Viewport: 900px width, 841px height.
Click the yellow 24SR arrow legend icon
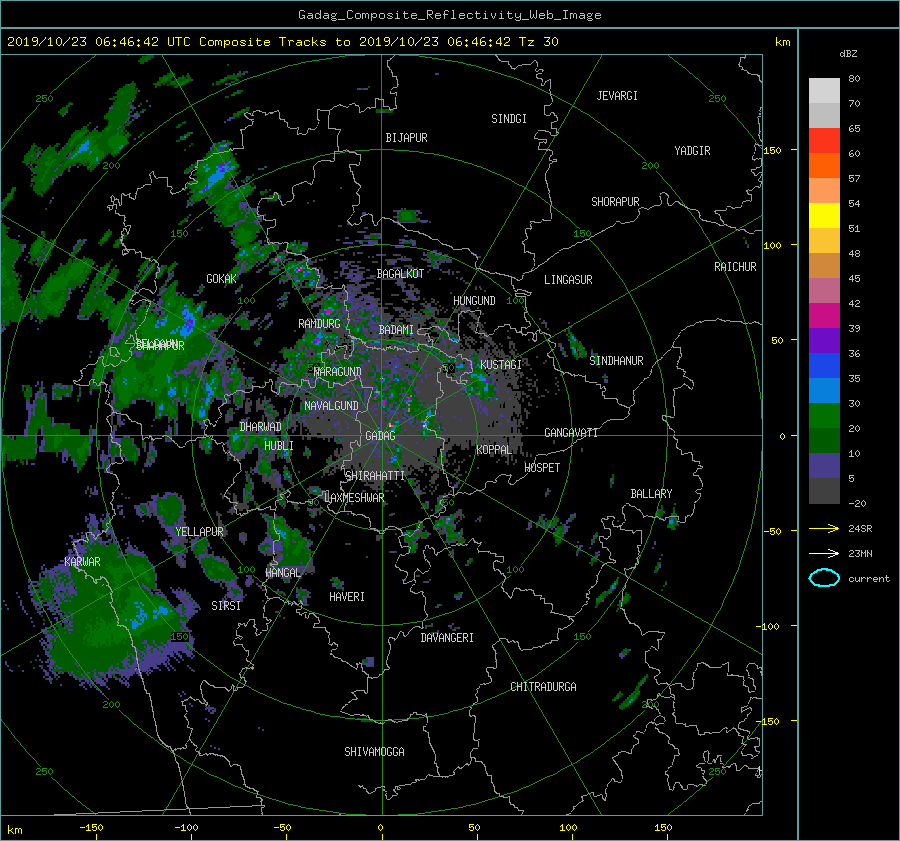tap(824, 528)
